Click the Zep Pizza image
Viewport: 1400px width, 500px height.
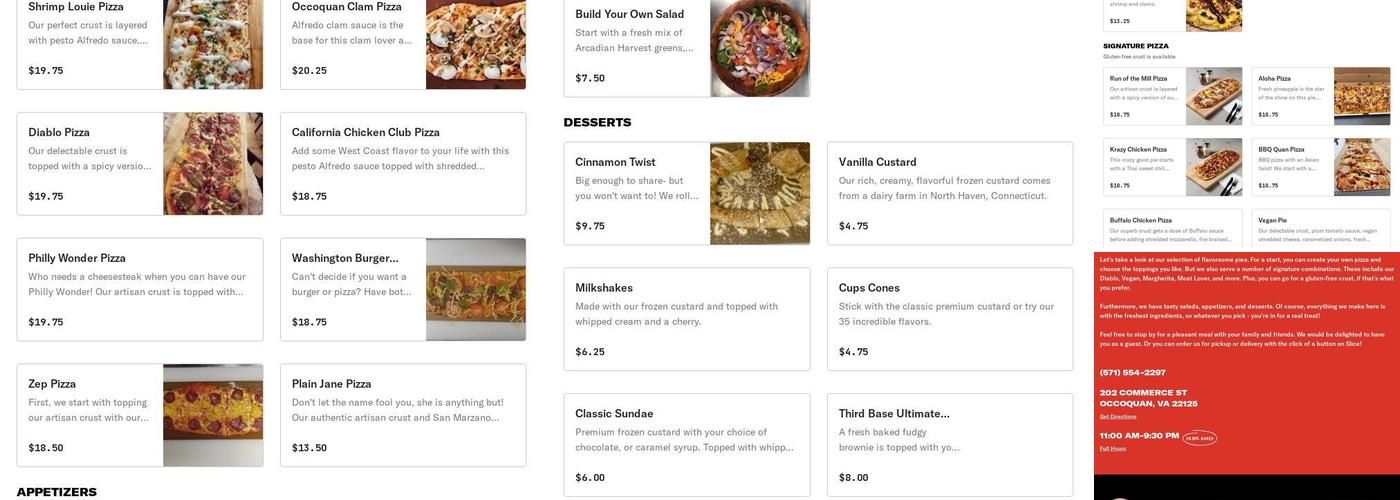click(213, 415)
